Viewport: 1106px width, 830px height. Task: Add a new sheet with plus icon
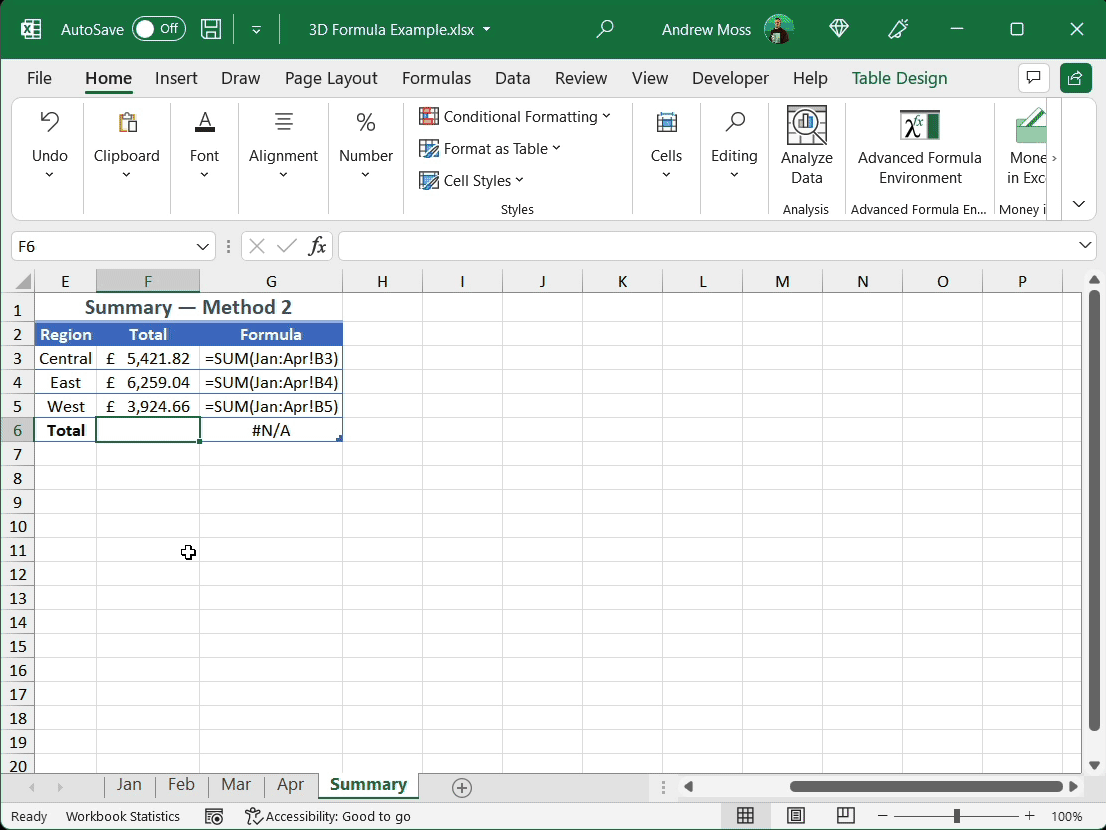(x=462, y=788)
